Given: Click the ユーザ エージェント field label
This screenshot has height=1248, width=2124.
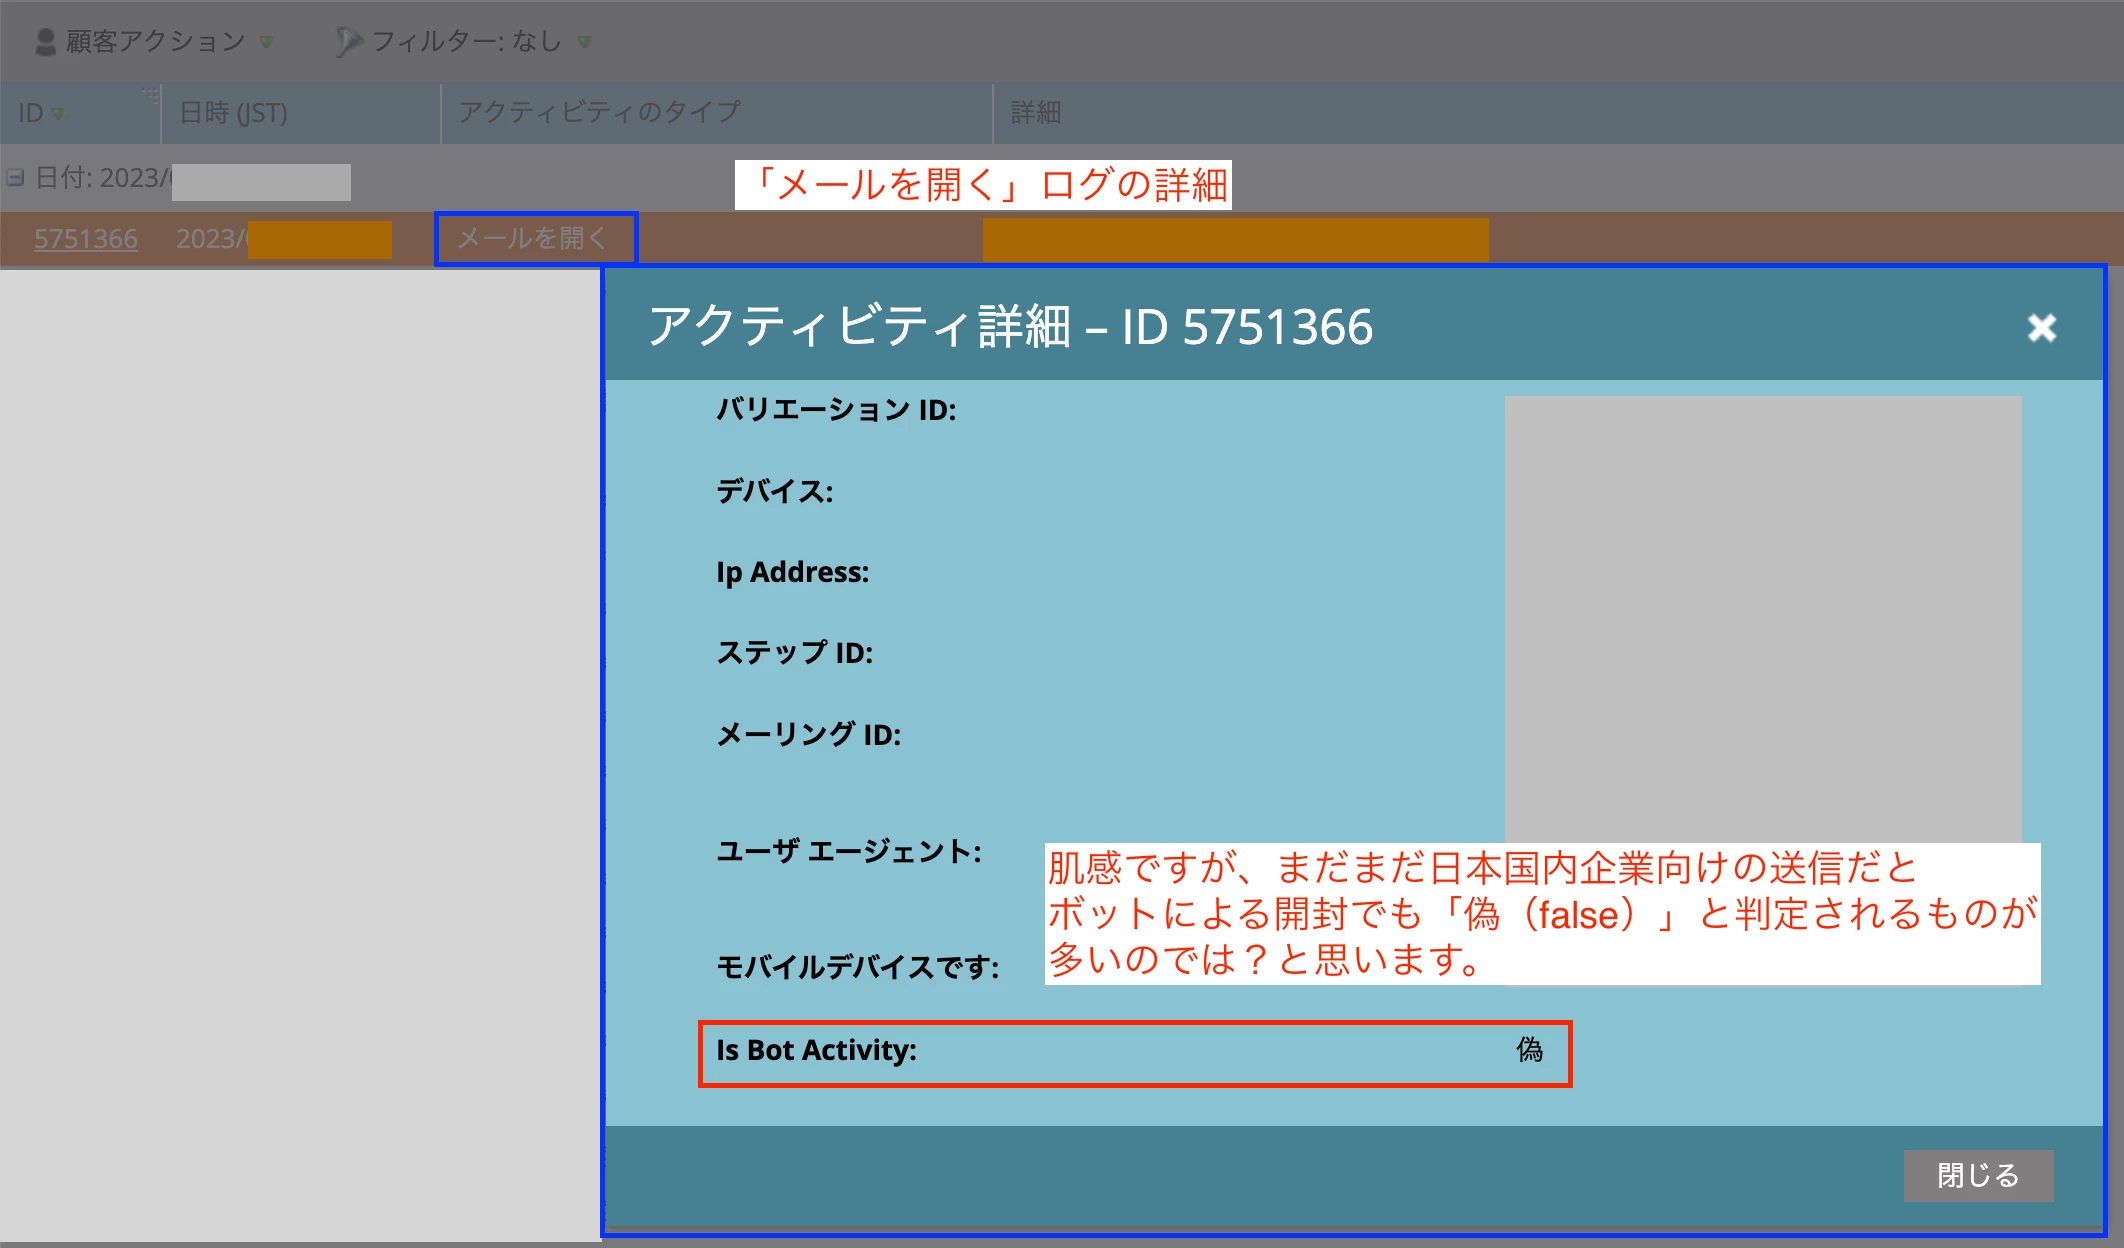Looking at the screenshot, I should 848,851.
